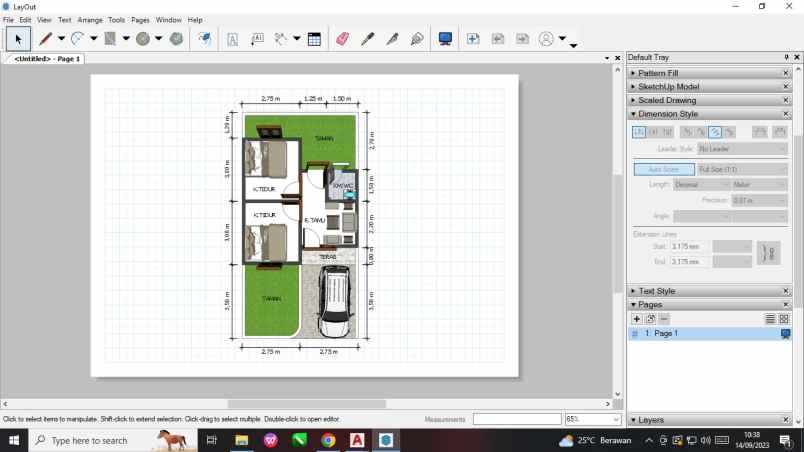This screenshot has height=452, width=804.
Task: Click the Auto Scale button
Action: click(x=663, y=170)
